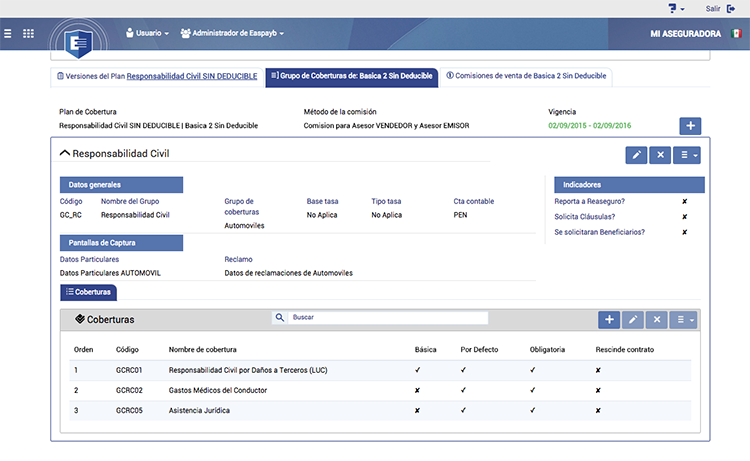Edit the Responsabilidad Civil group with the pencil

pos(636,155)
